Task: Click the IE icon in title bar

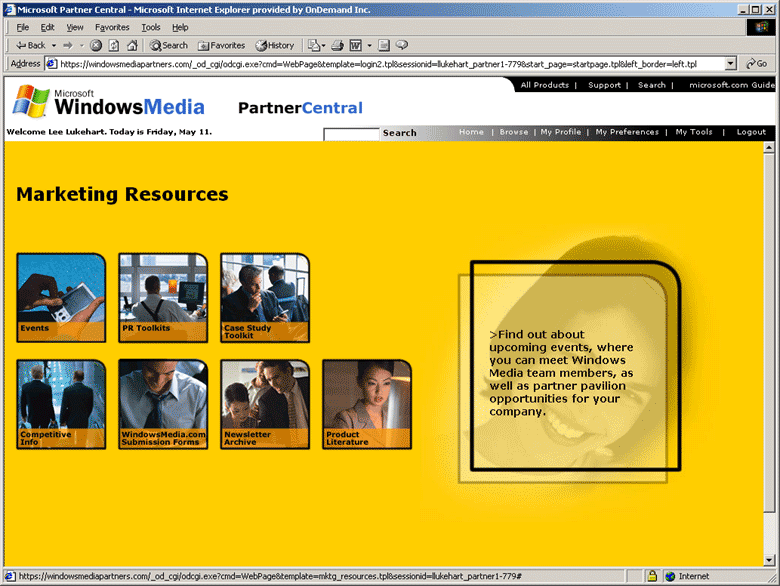Action: 9,9
